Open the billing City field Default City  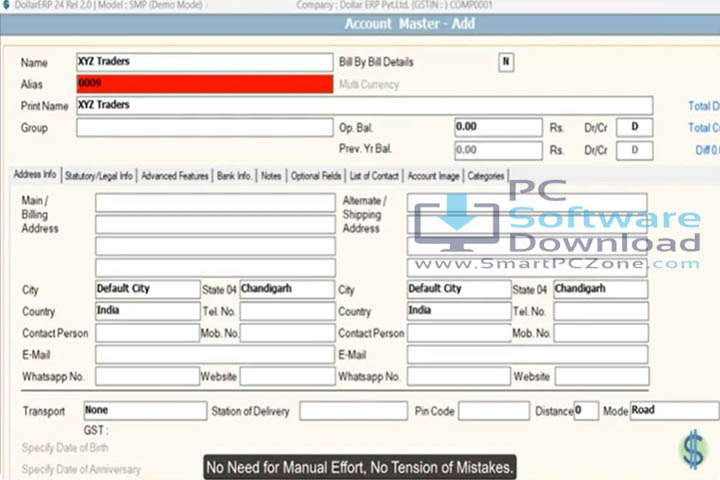point(148,289)
